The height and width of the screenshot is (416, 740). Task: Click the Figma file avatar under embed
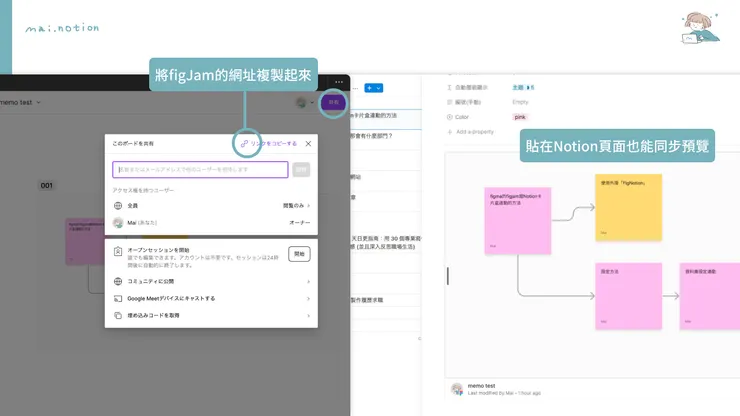(456, 389)
